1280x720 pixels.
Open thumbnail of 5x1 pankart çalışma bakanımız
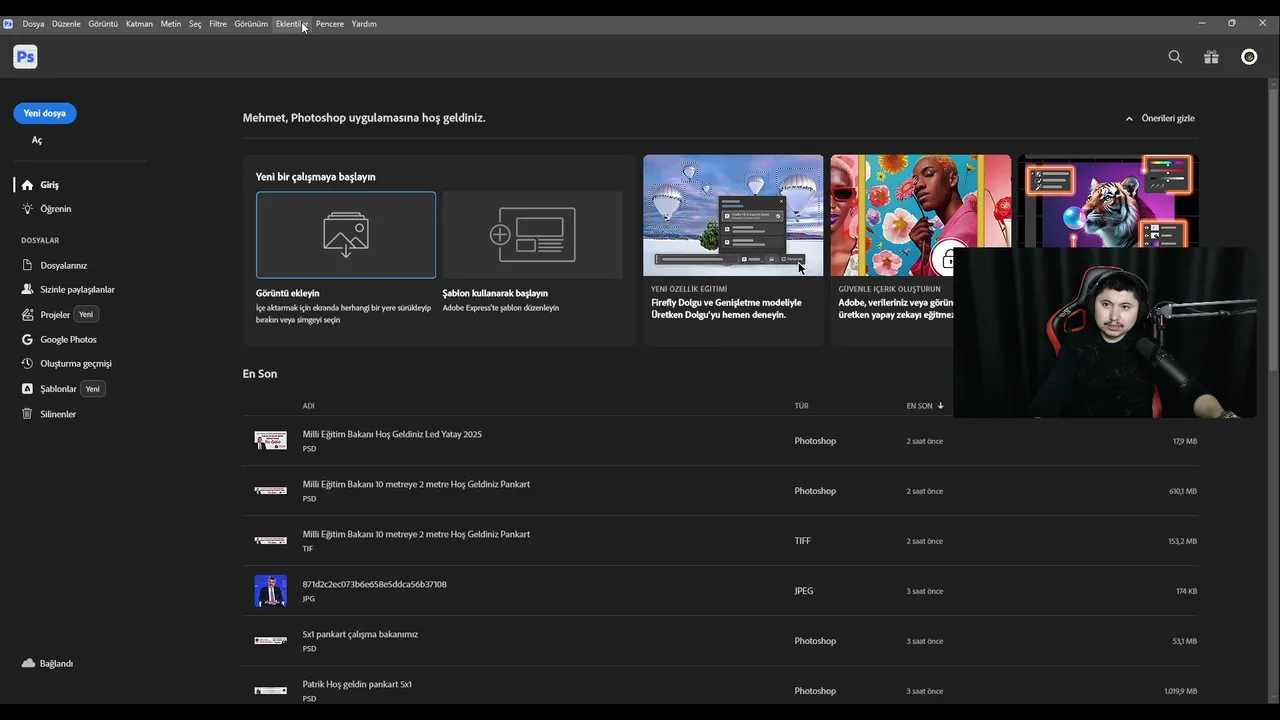pos(270,640)
